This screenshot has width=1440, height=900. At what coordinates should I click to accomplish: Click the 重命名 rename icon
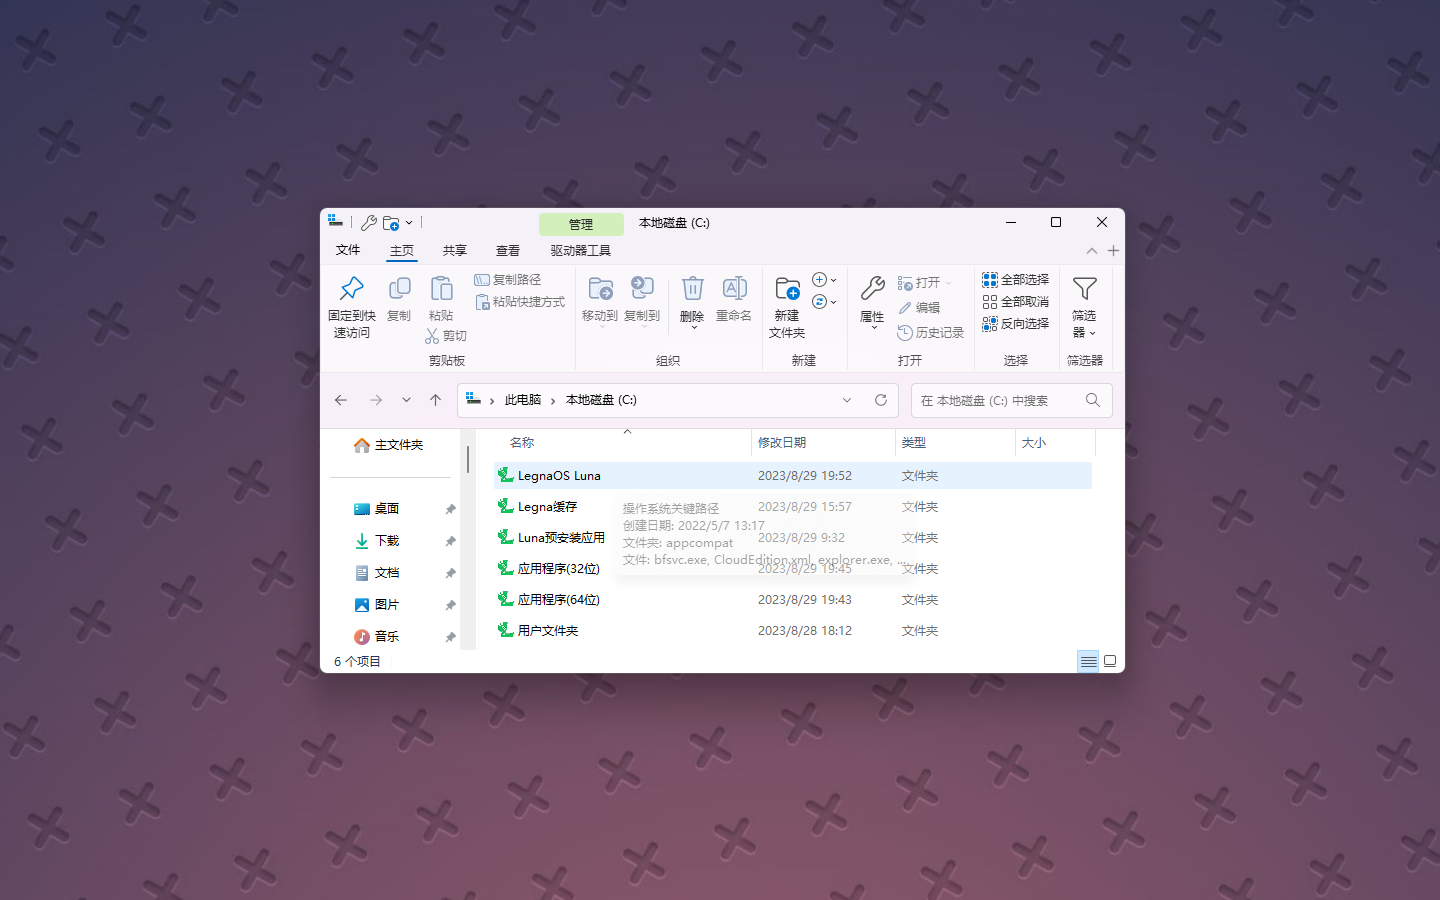(734, 288)
